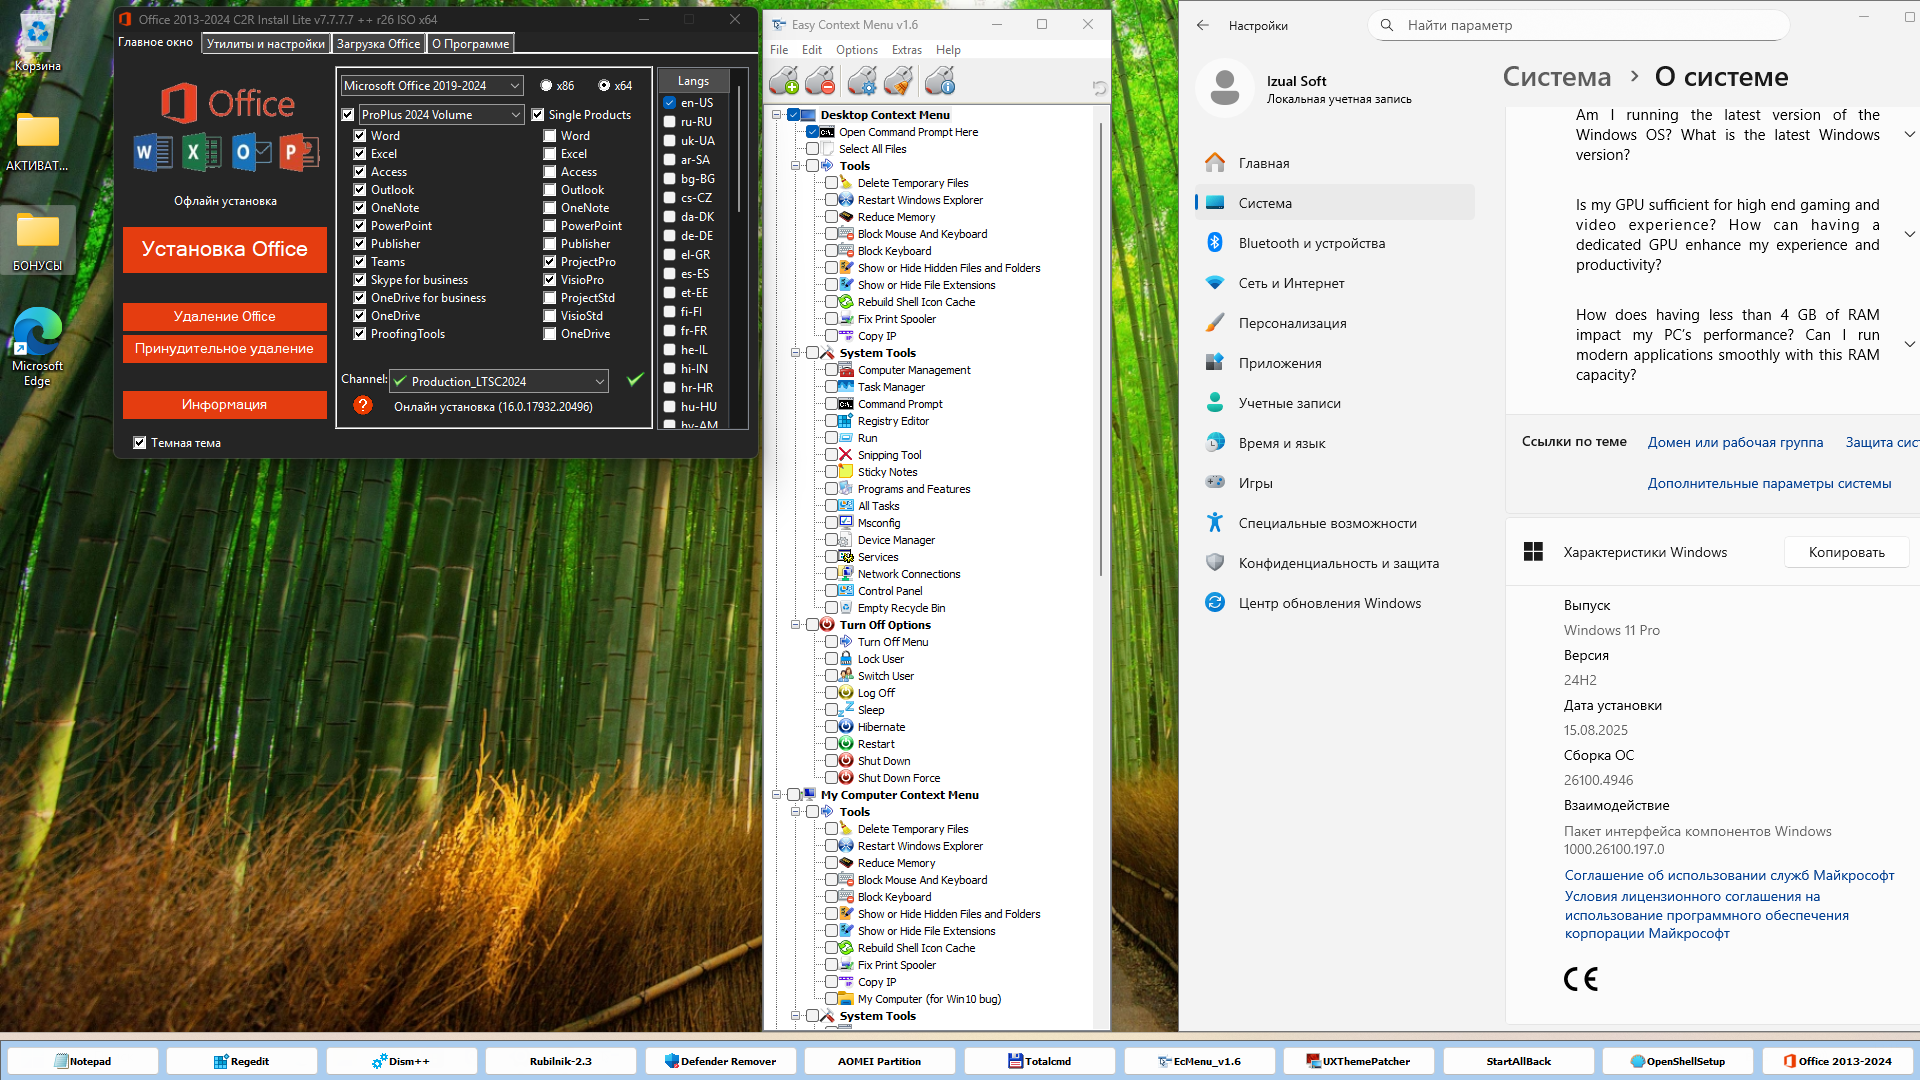Click Удаление Office button
Screen dimensions: 1920x1080
(x=225, y=316)
